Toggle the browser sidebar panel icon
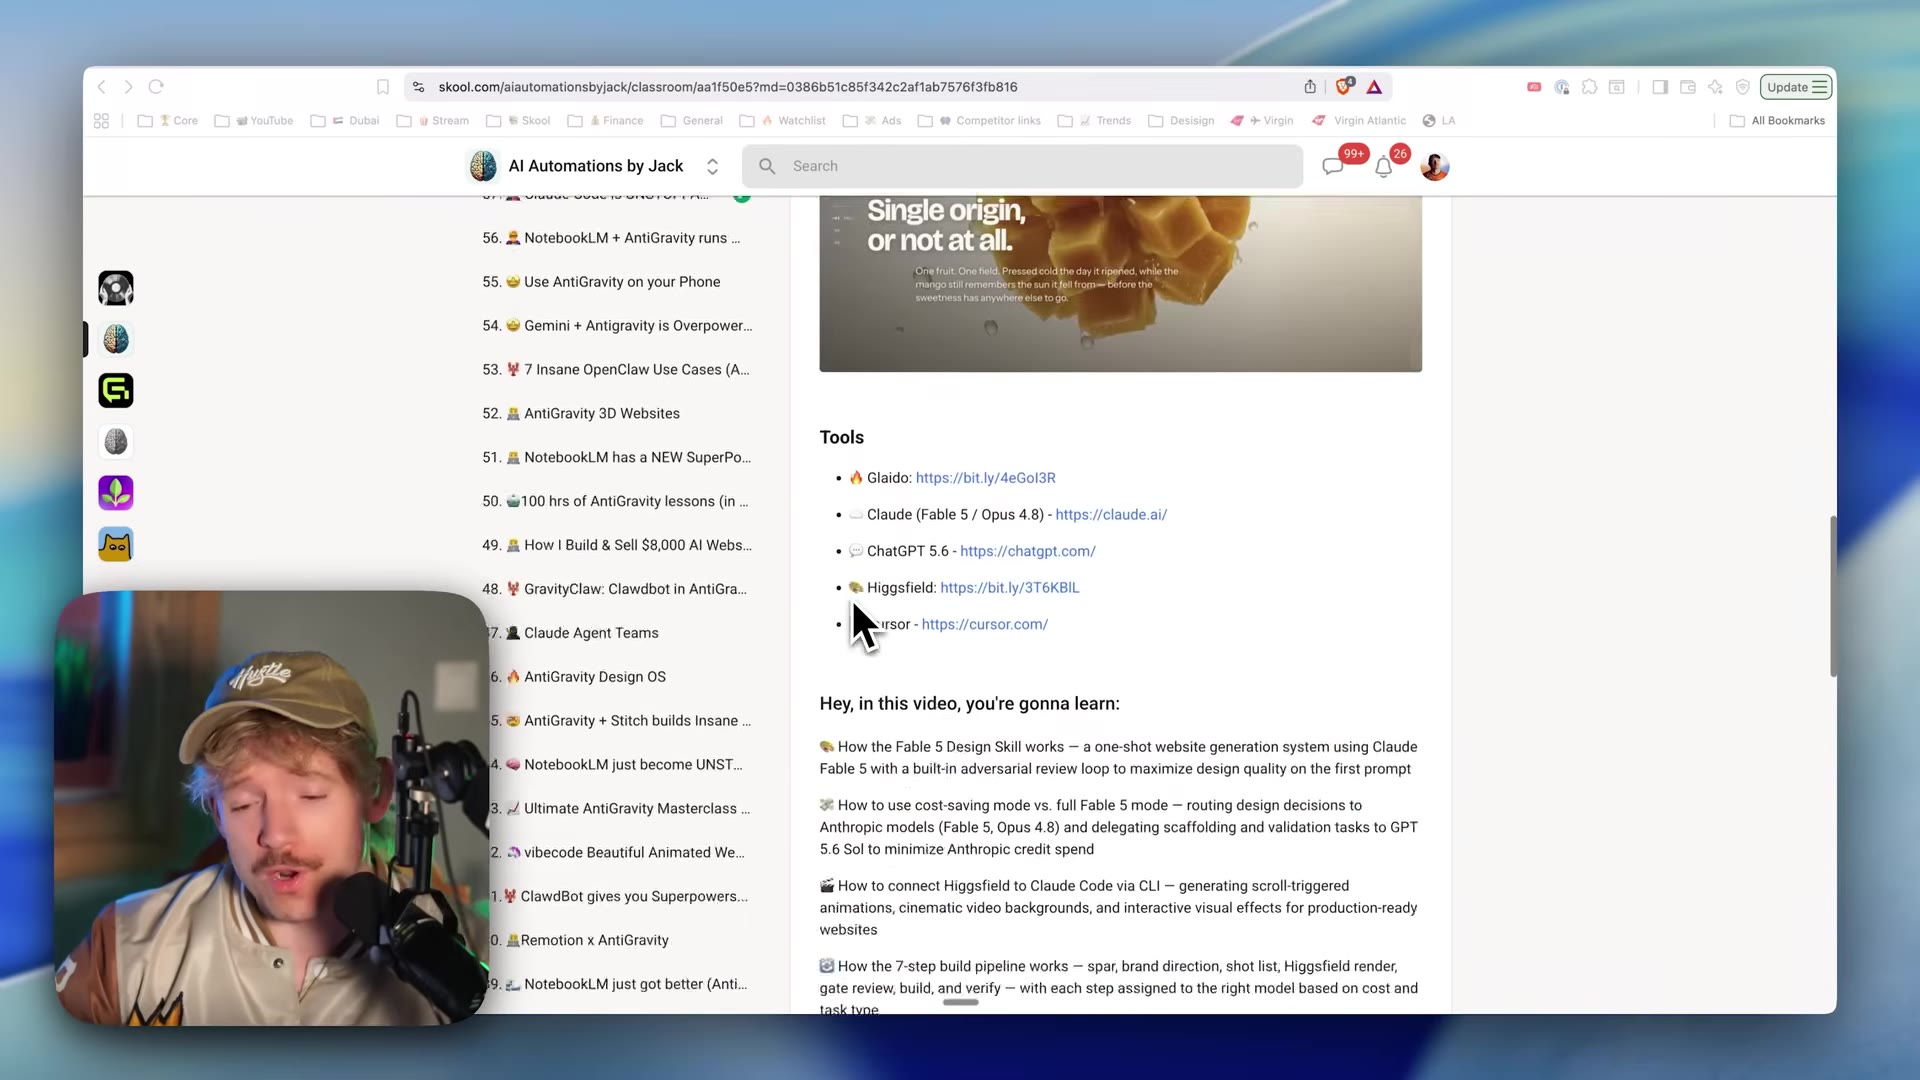1920x1080 pixels. (1660, 87)
